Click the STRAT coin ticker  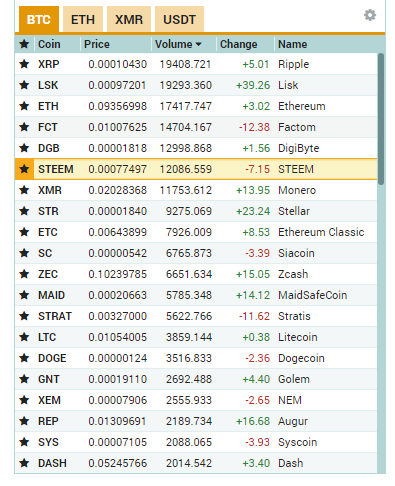[55, 316]
